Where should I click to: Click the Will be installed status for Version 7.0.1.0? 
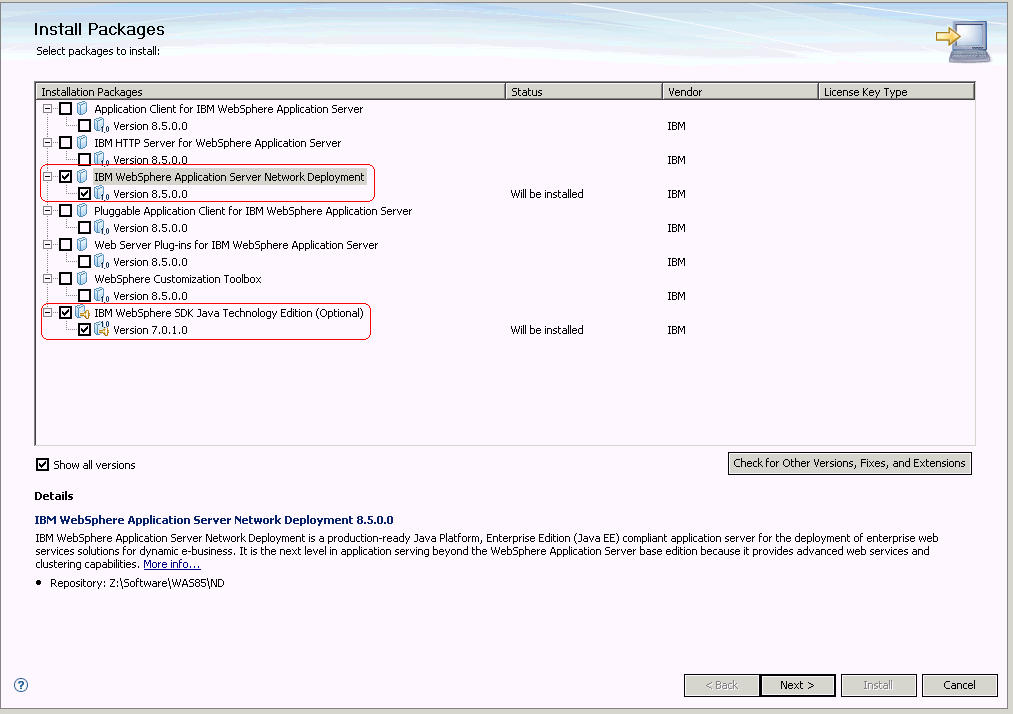(547, 330)
